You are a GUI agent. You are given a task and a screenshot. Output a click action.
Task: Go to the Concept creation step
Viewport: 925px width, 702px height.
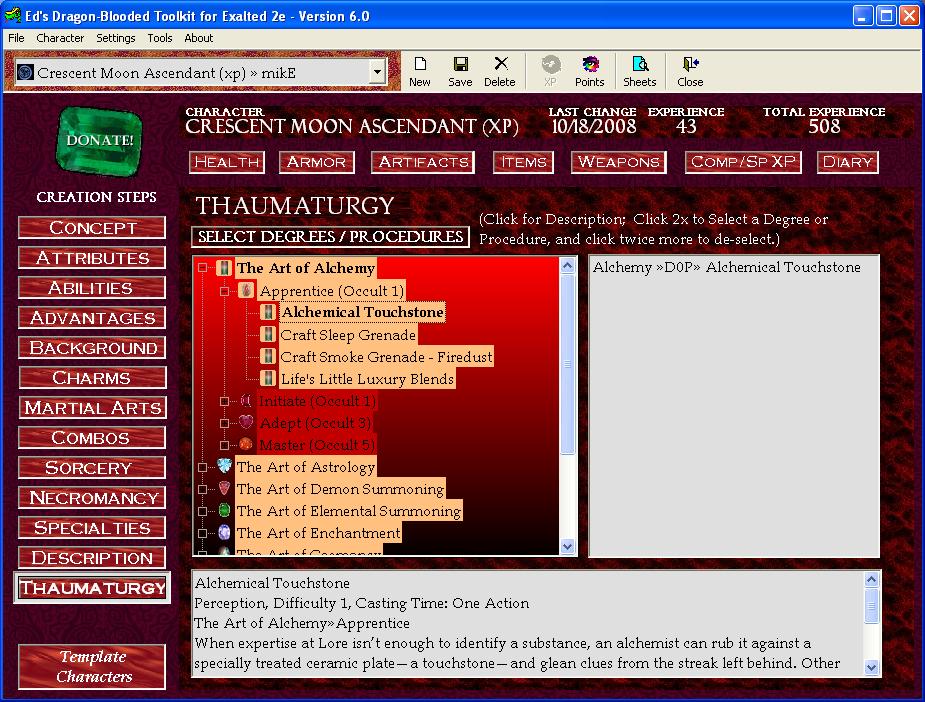92,228
